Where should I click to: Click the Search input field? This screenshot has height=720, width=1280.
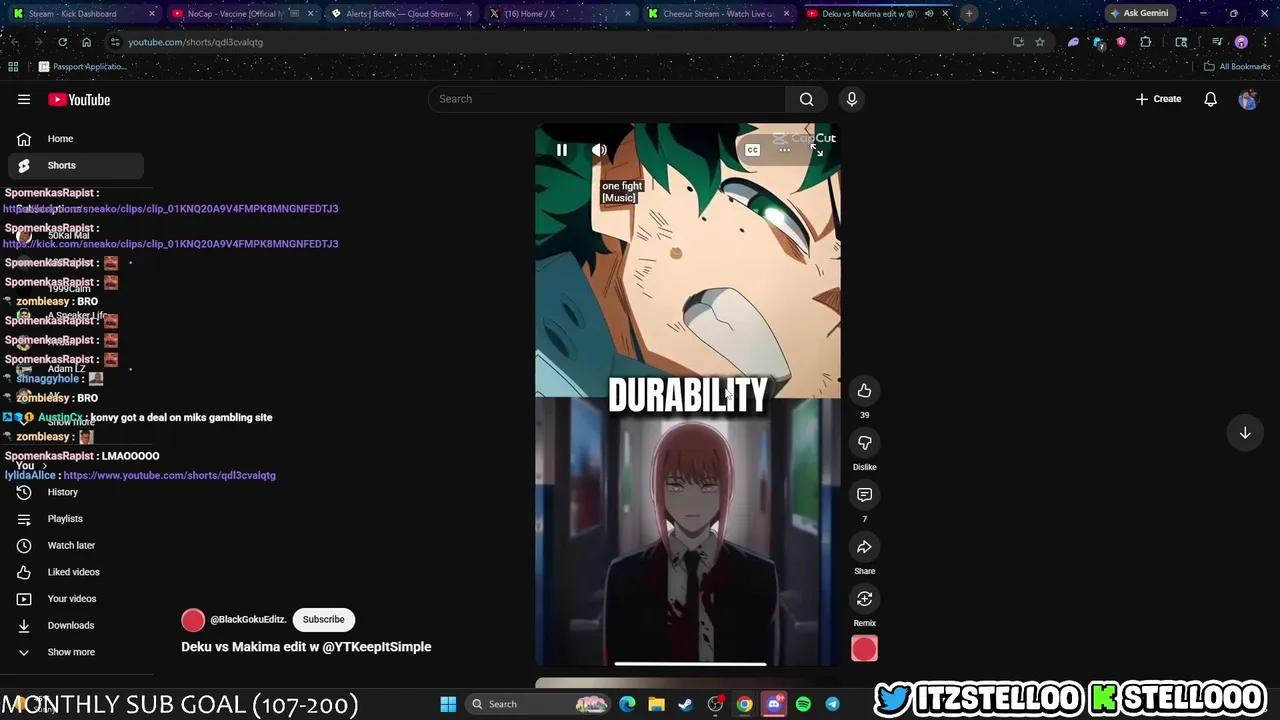pyautogui.click(x=608, y=99)
